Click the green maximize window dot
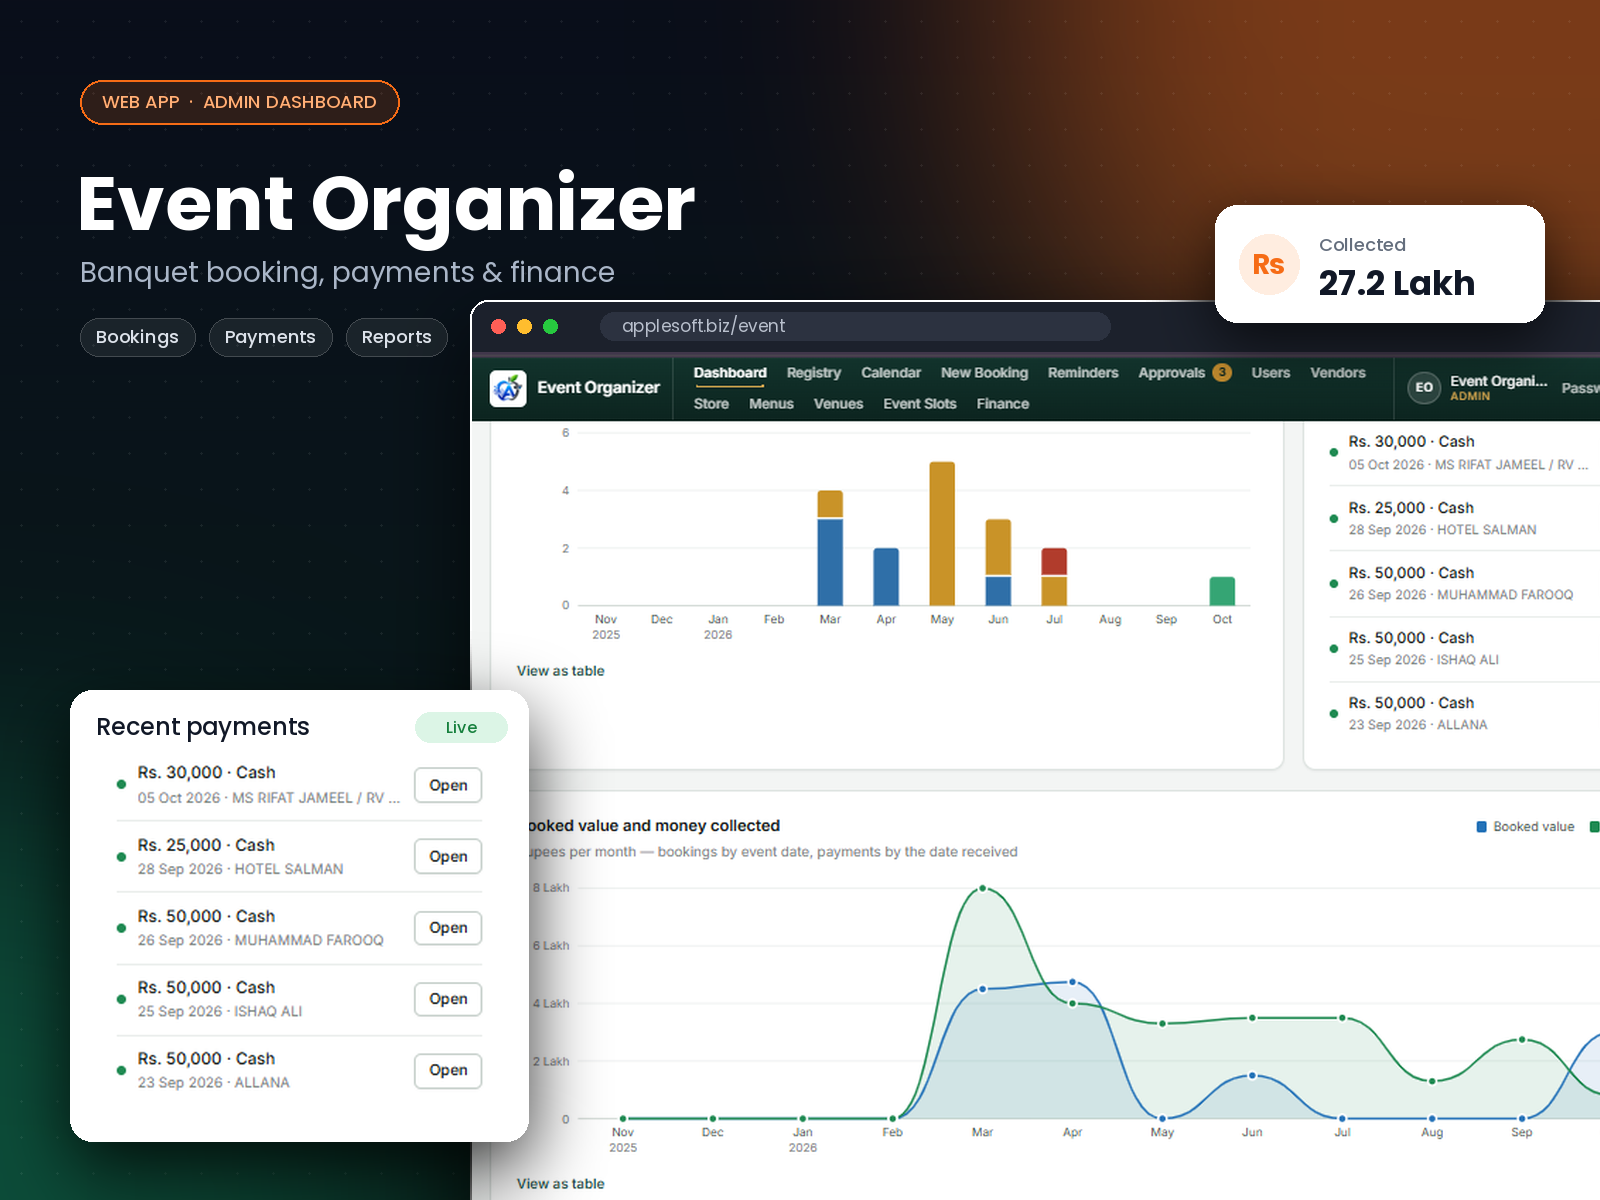The height and width of the screenshot is (1200, 1600). click(550, 326)
